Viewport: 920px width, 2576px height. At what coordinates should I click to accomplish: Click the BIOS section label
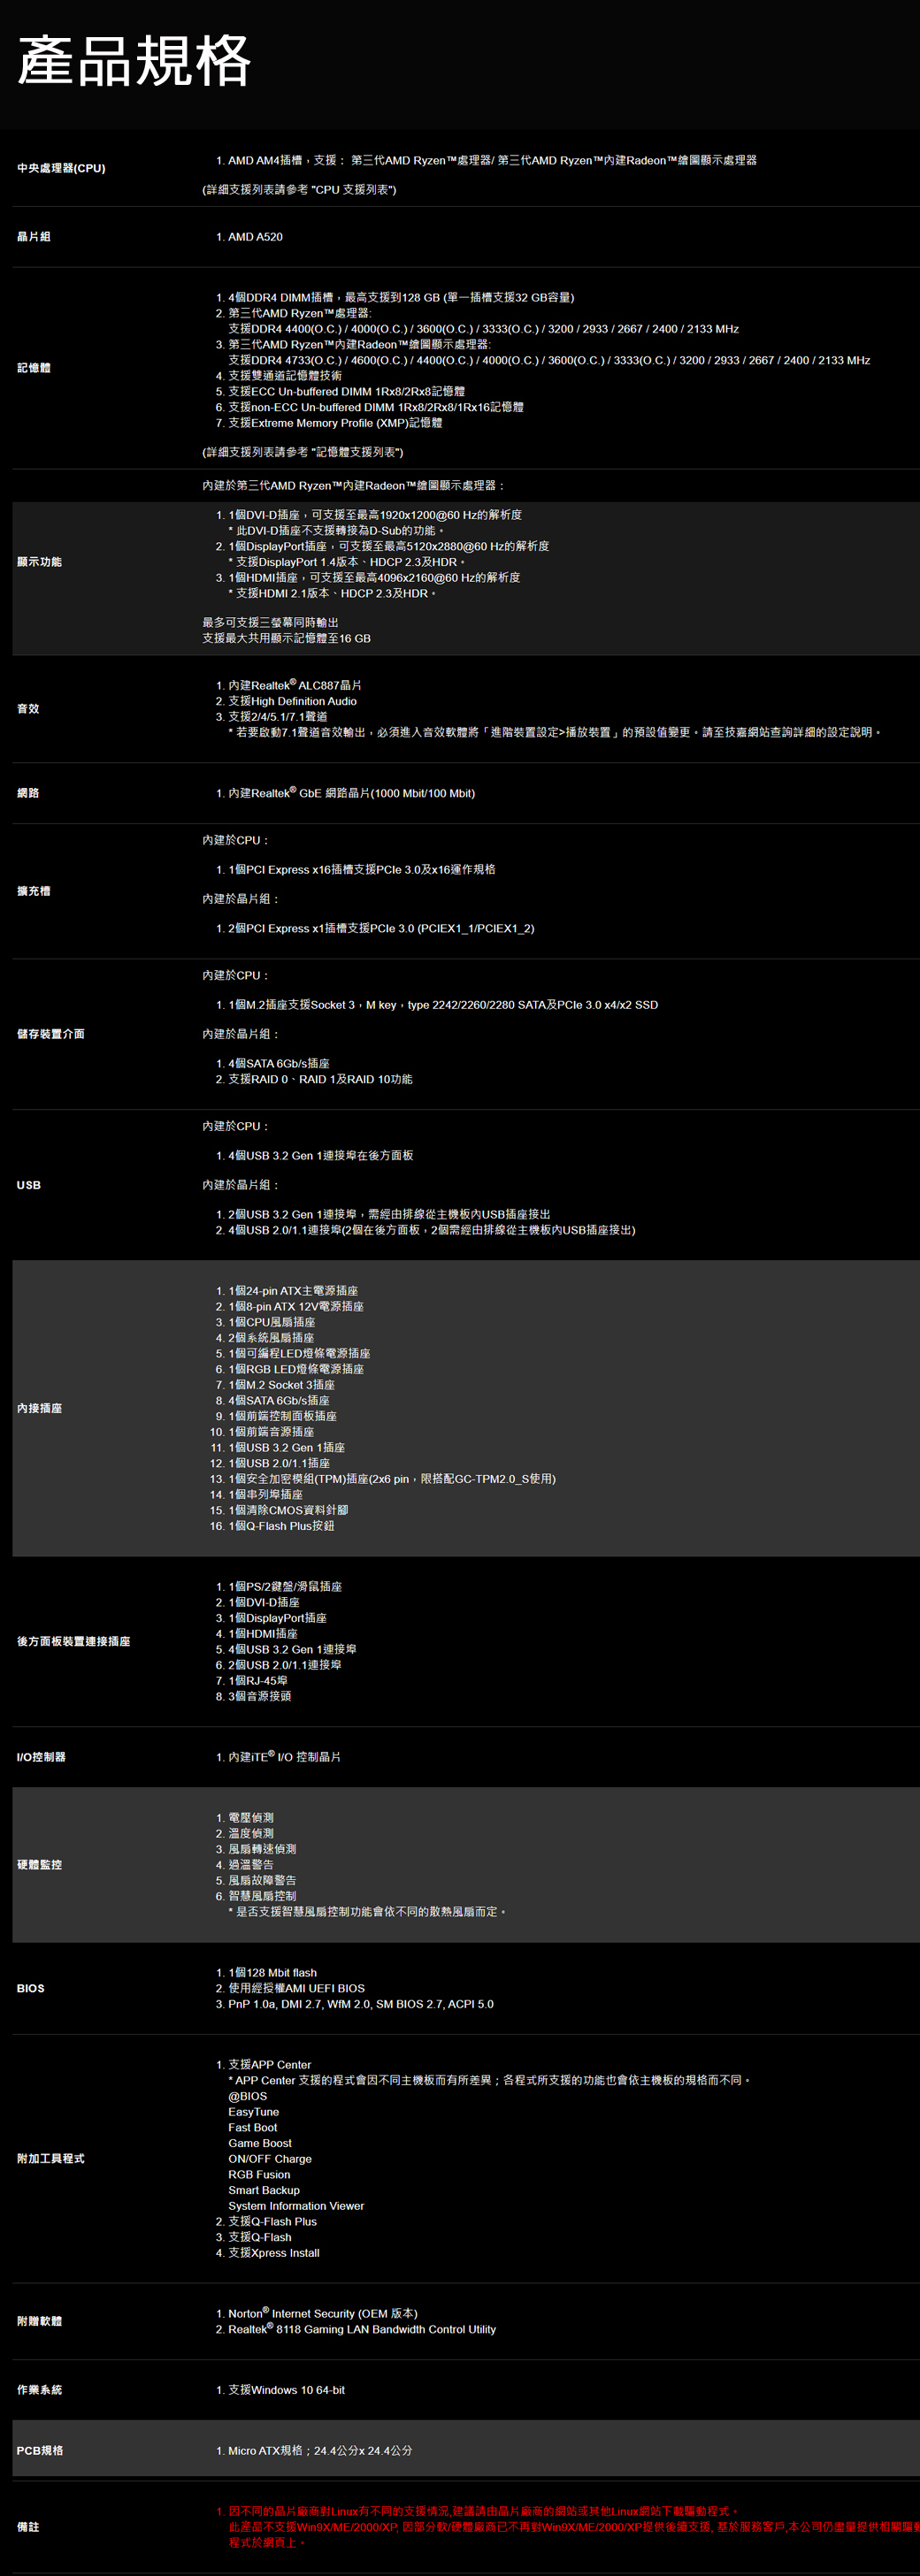point(31,1988)
